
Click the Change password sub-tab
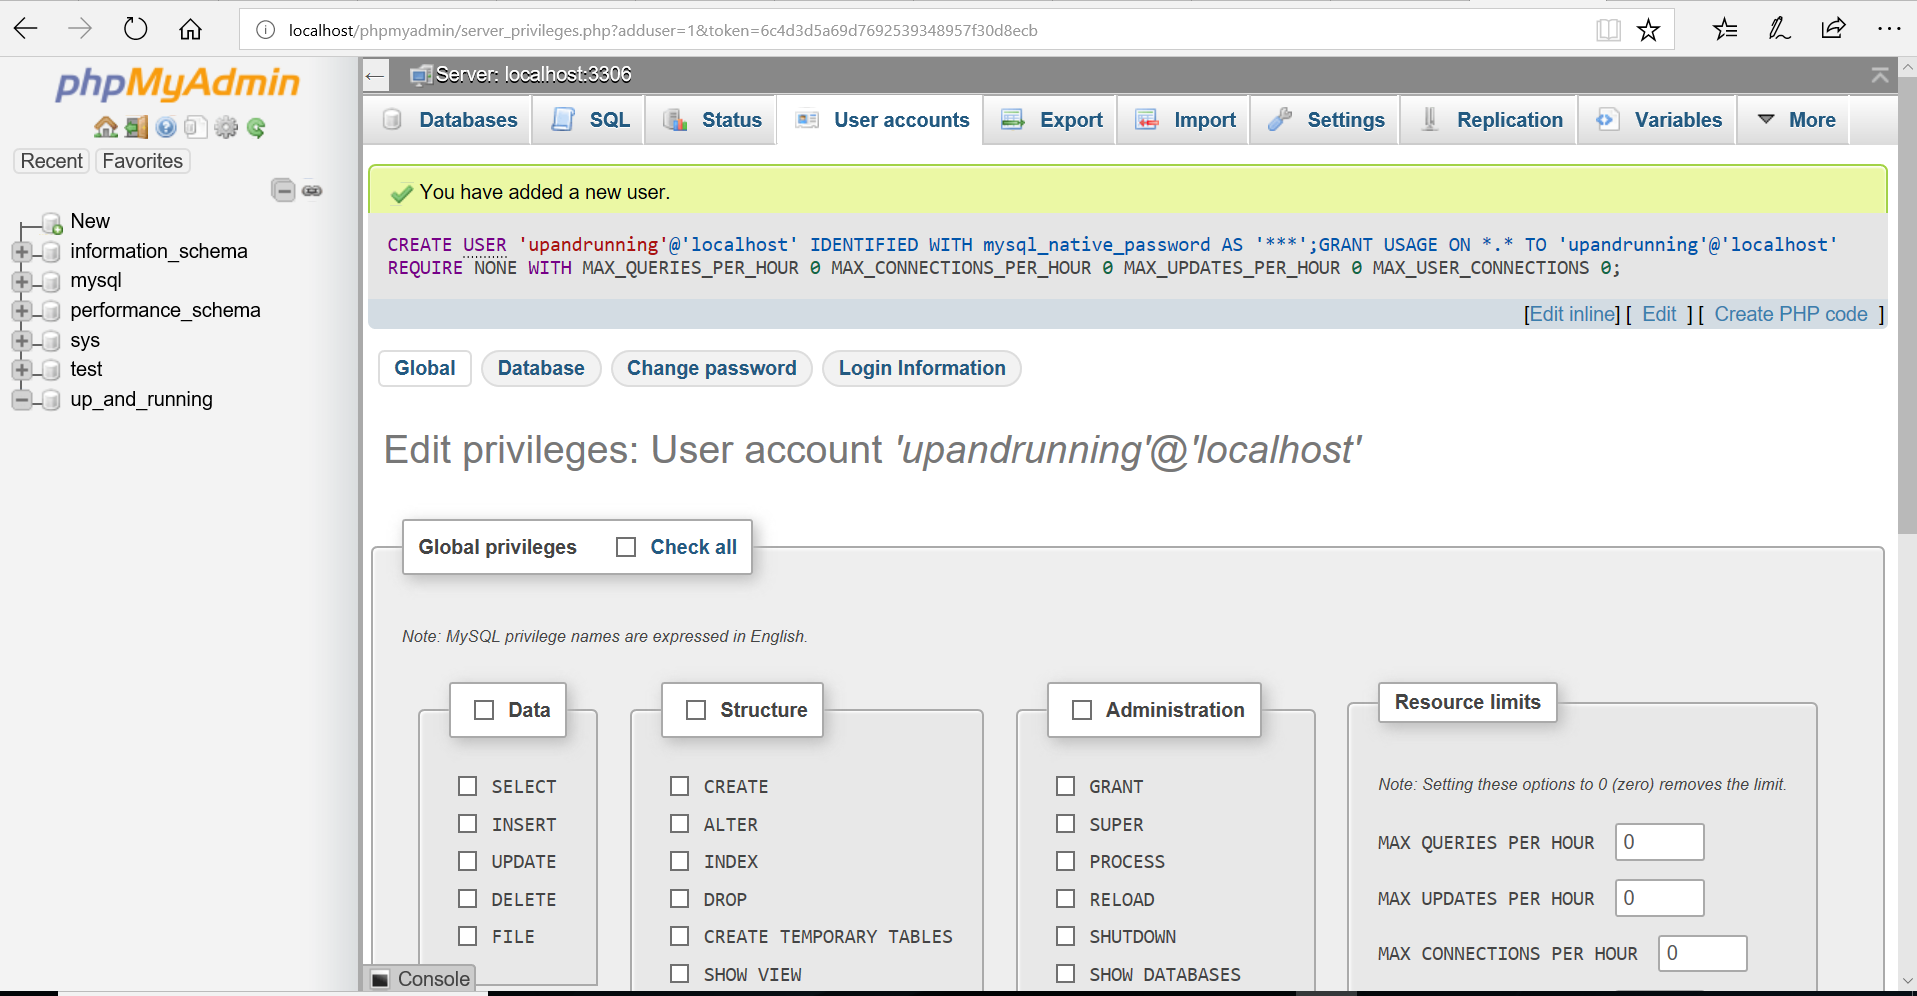pos(711,368)
